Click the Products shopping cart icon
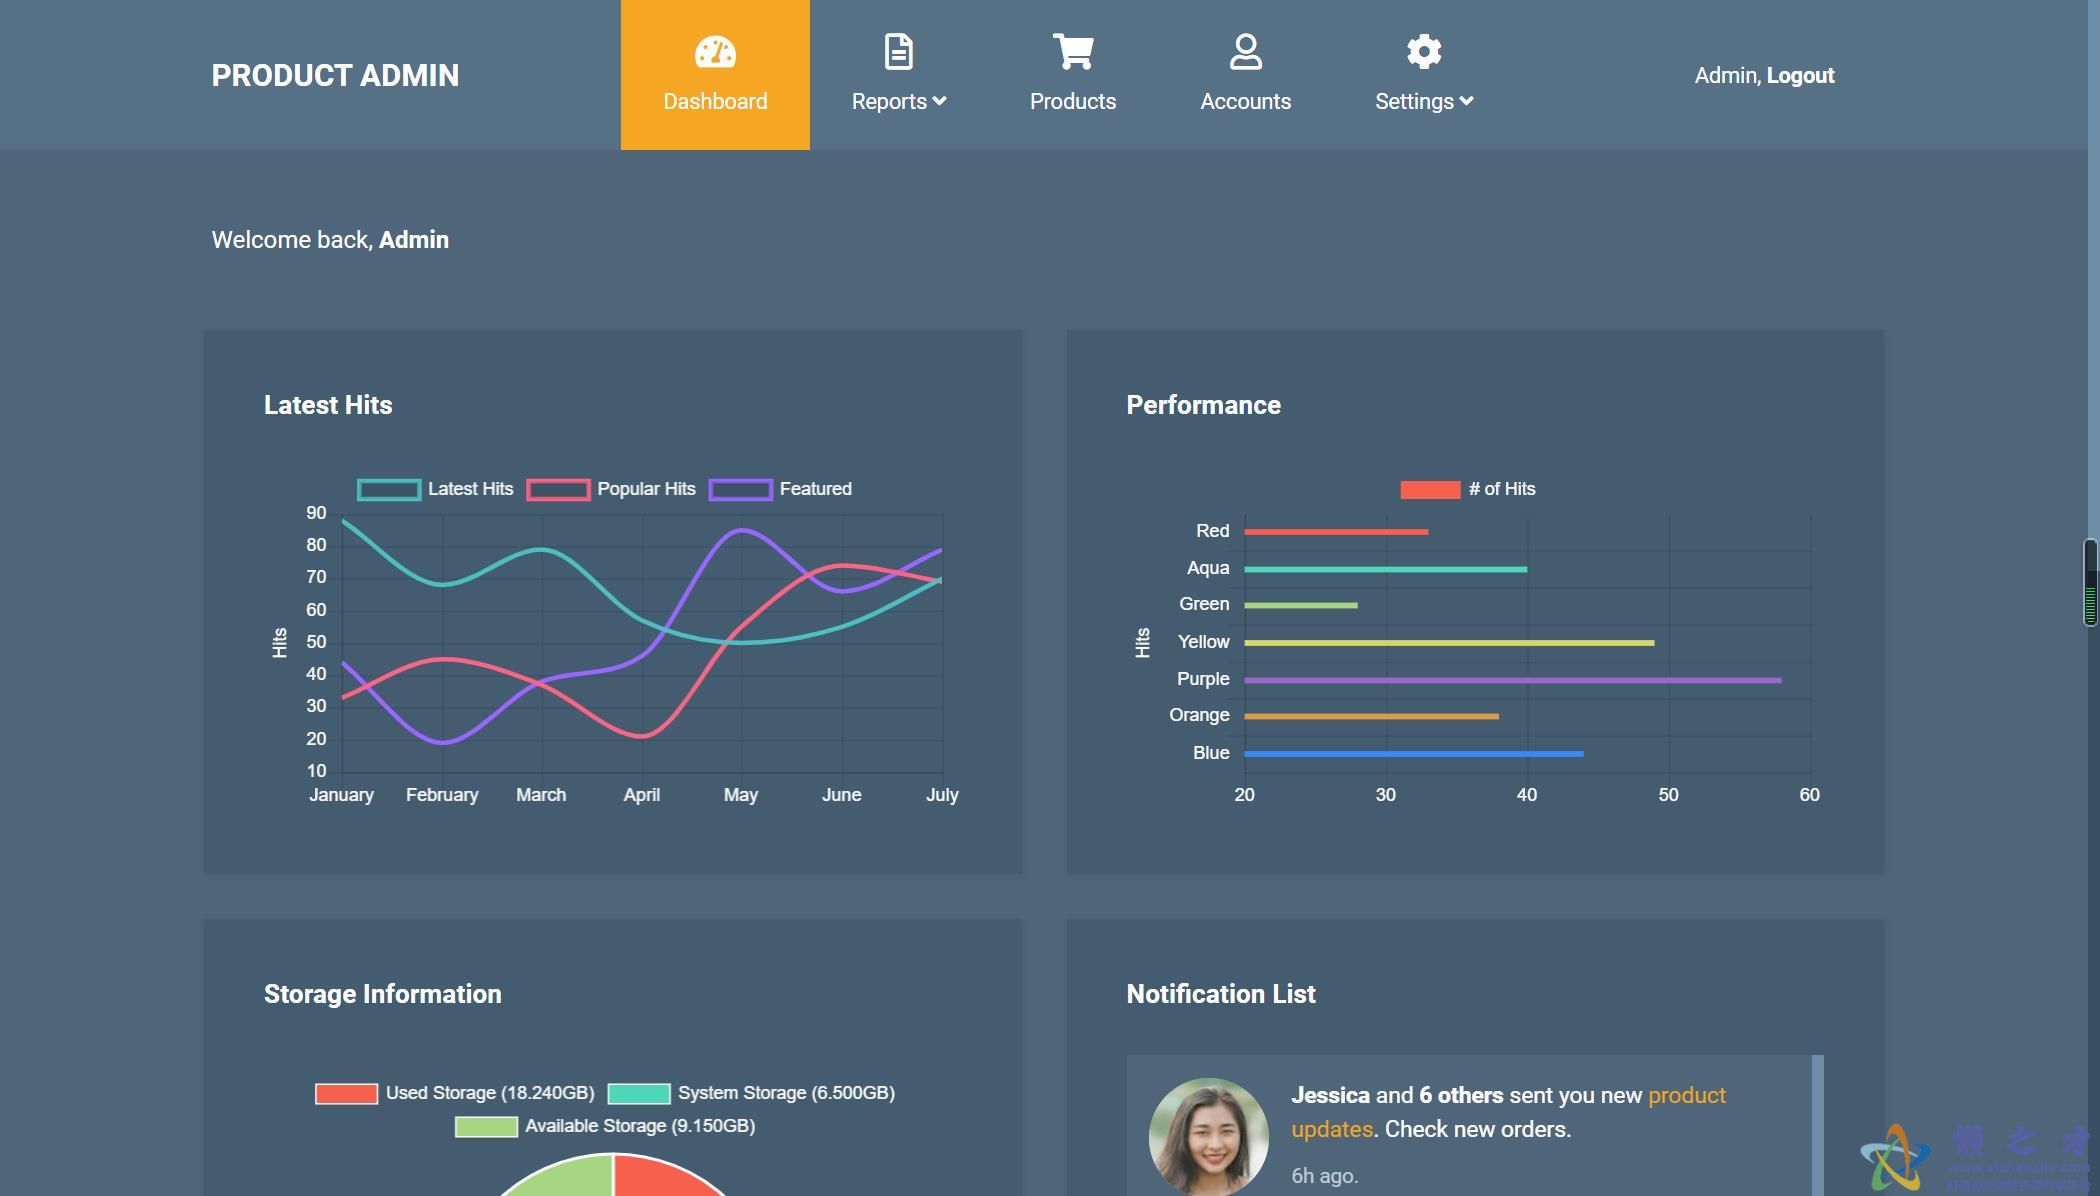 (1073, 52)
